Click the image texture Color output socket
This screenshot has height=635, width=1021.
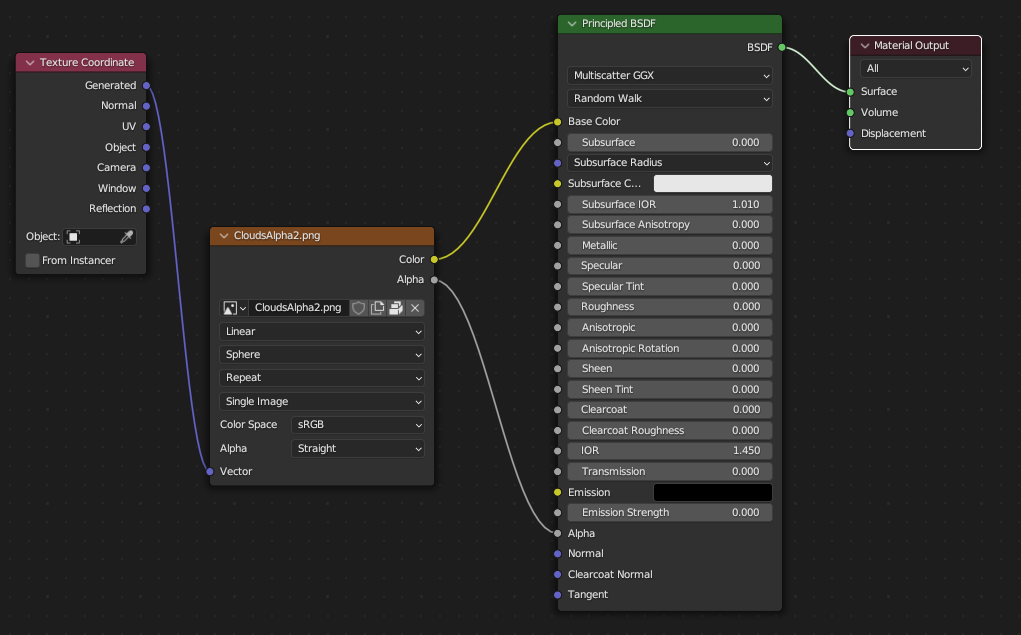[x=434, y=259]
